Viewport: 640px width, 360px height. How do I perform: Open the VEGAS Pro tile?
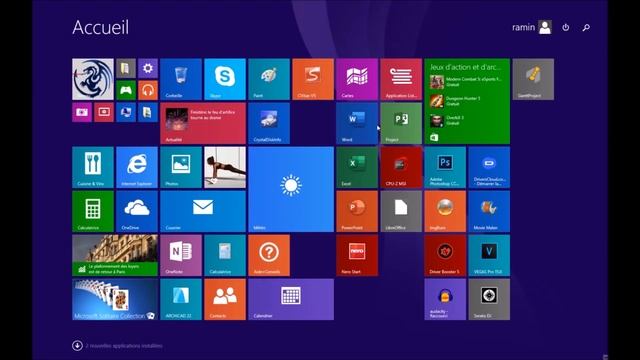click(x=489, y=256)
